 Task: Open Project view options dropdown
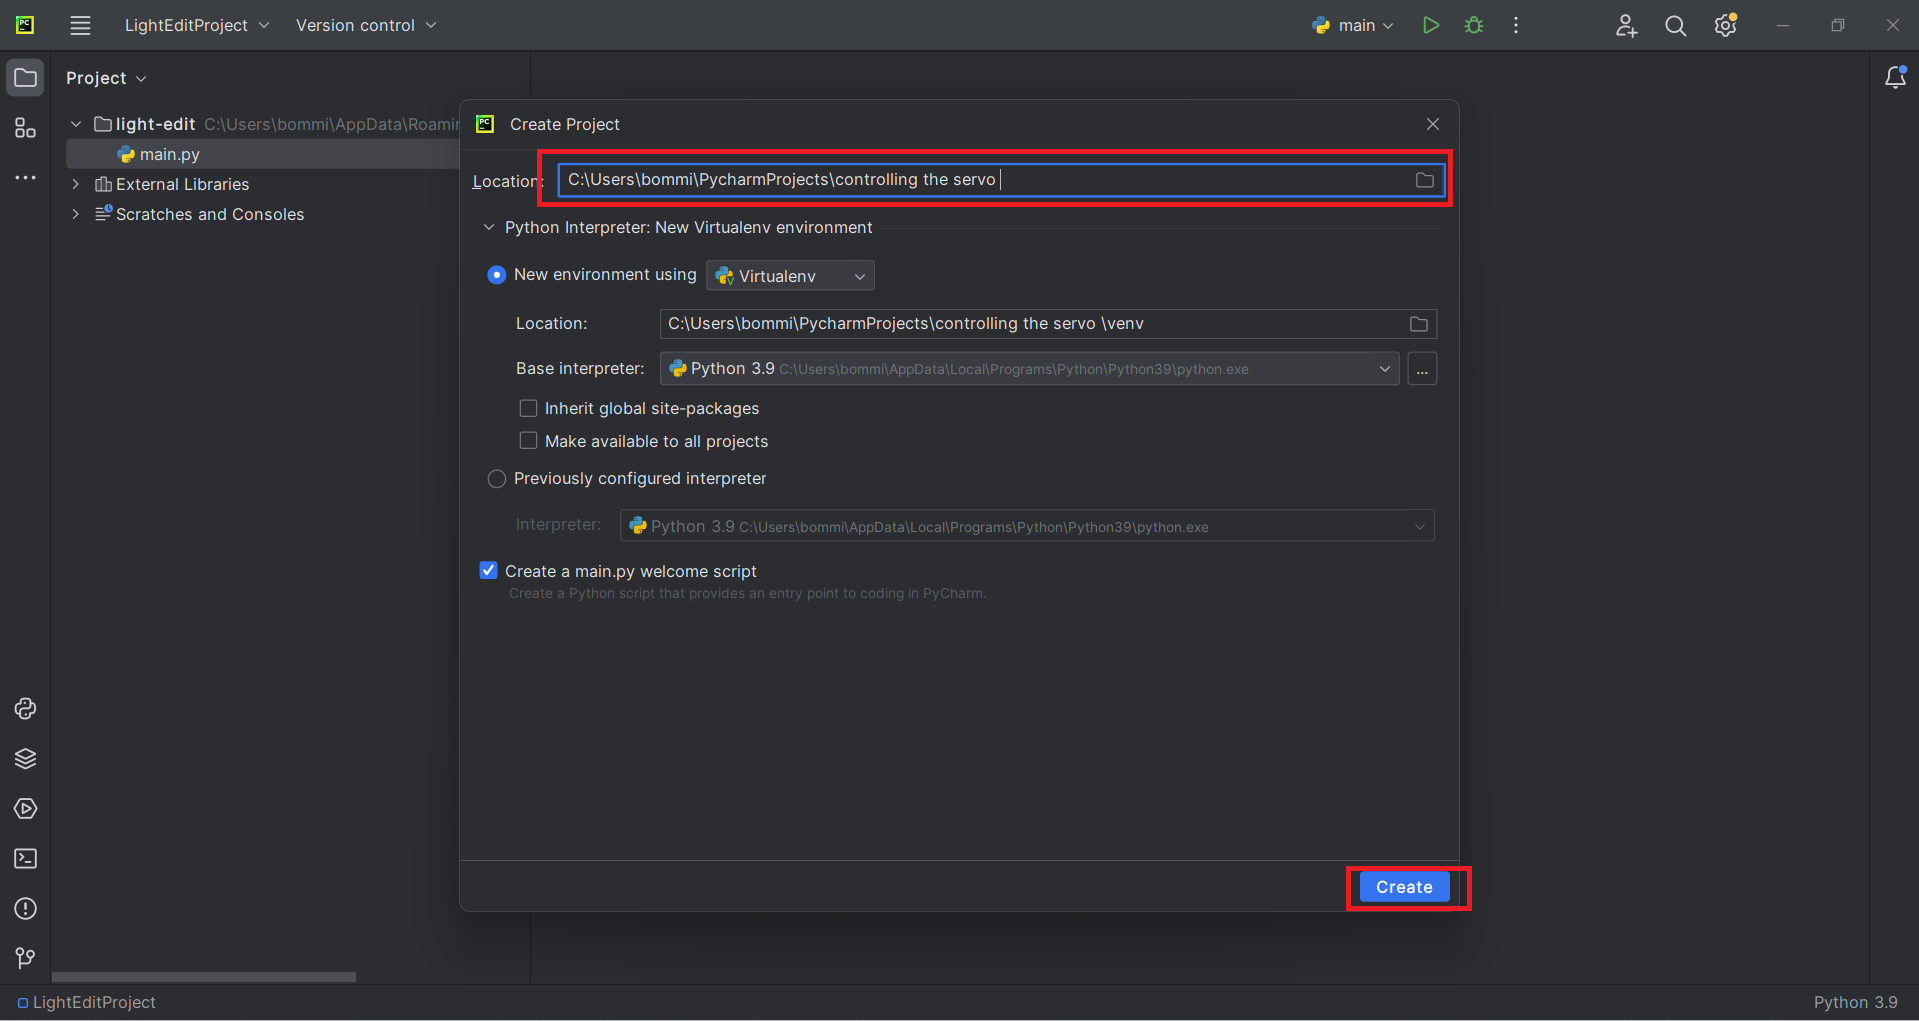[x=106, y=78]
